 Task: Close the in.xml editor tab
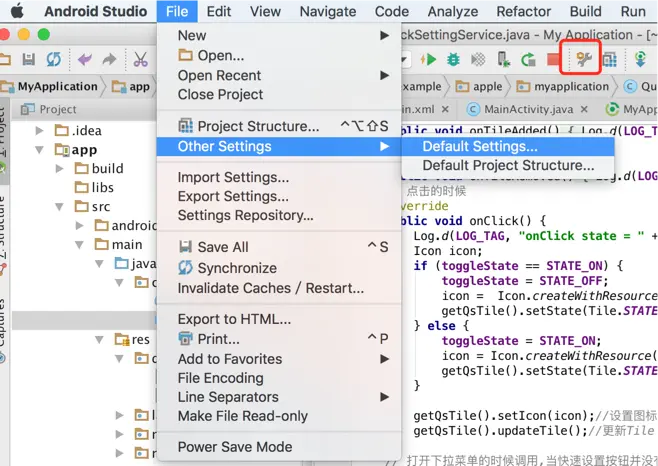(445, 109)
